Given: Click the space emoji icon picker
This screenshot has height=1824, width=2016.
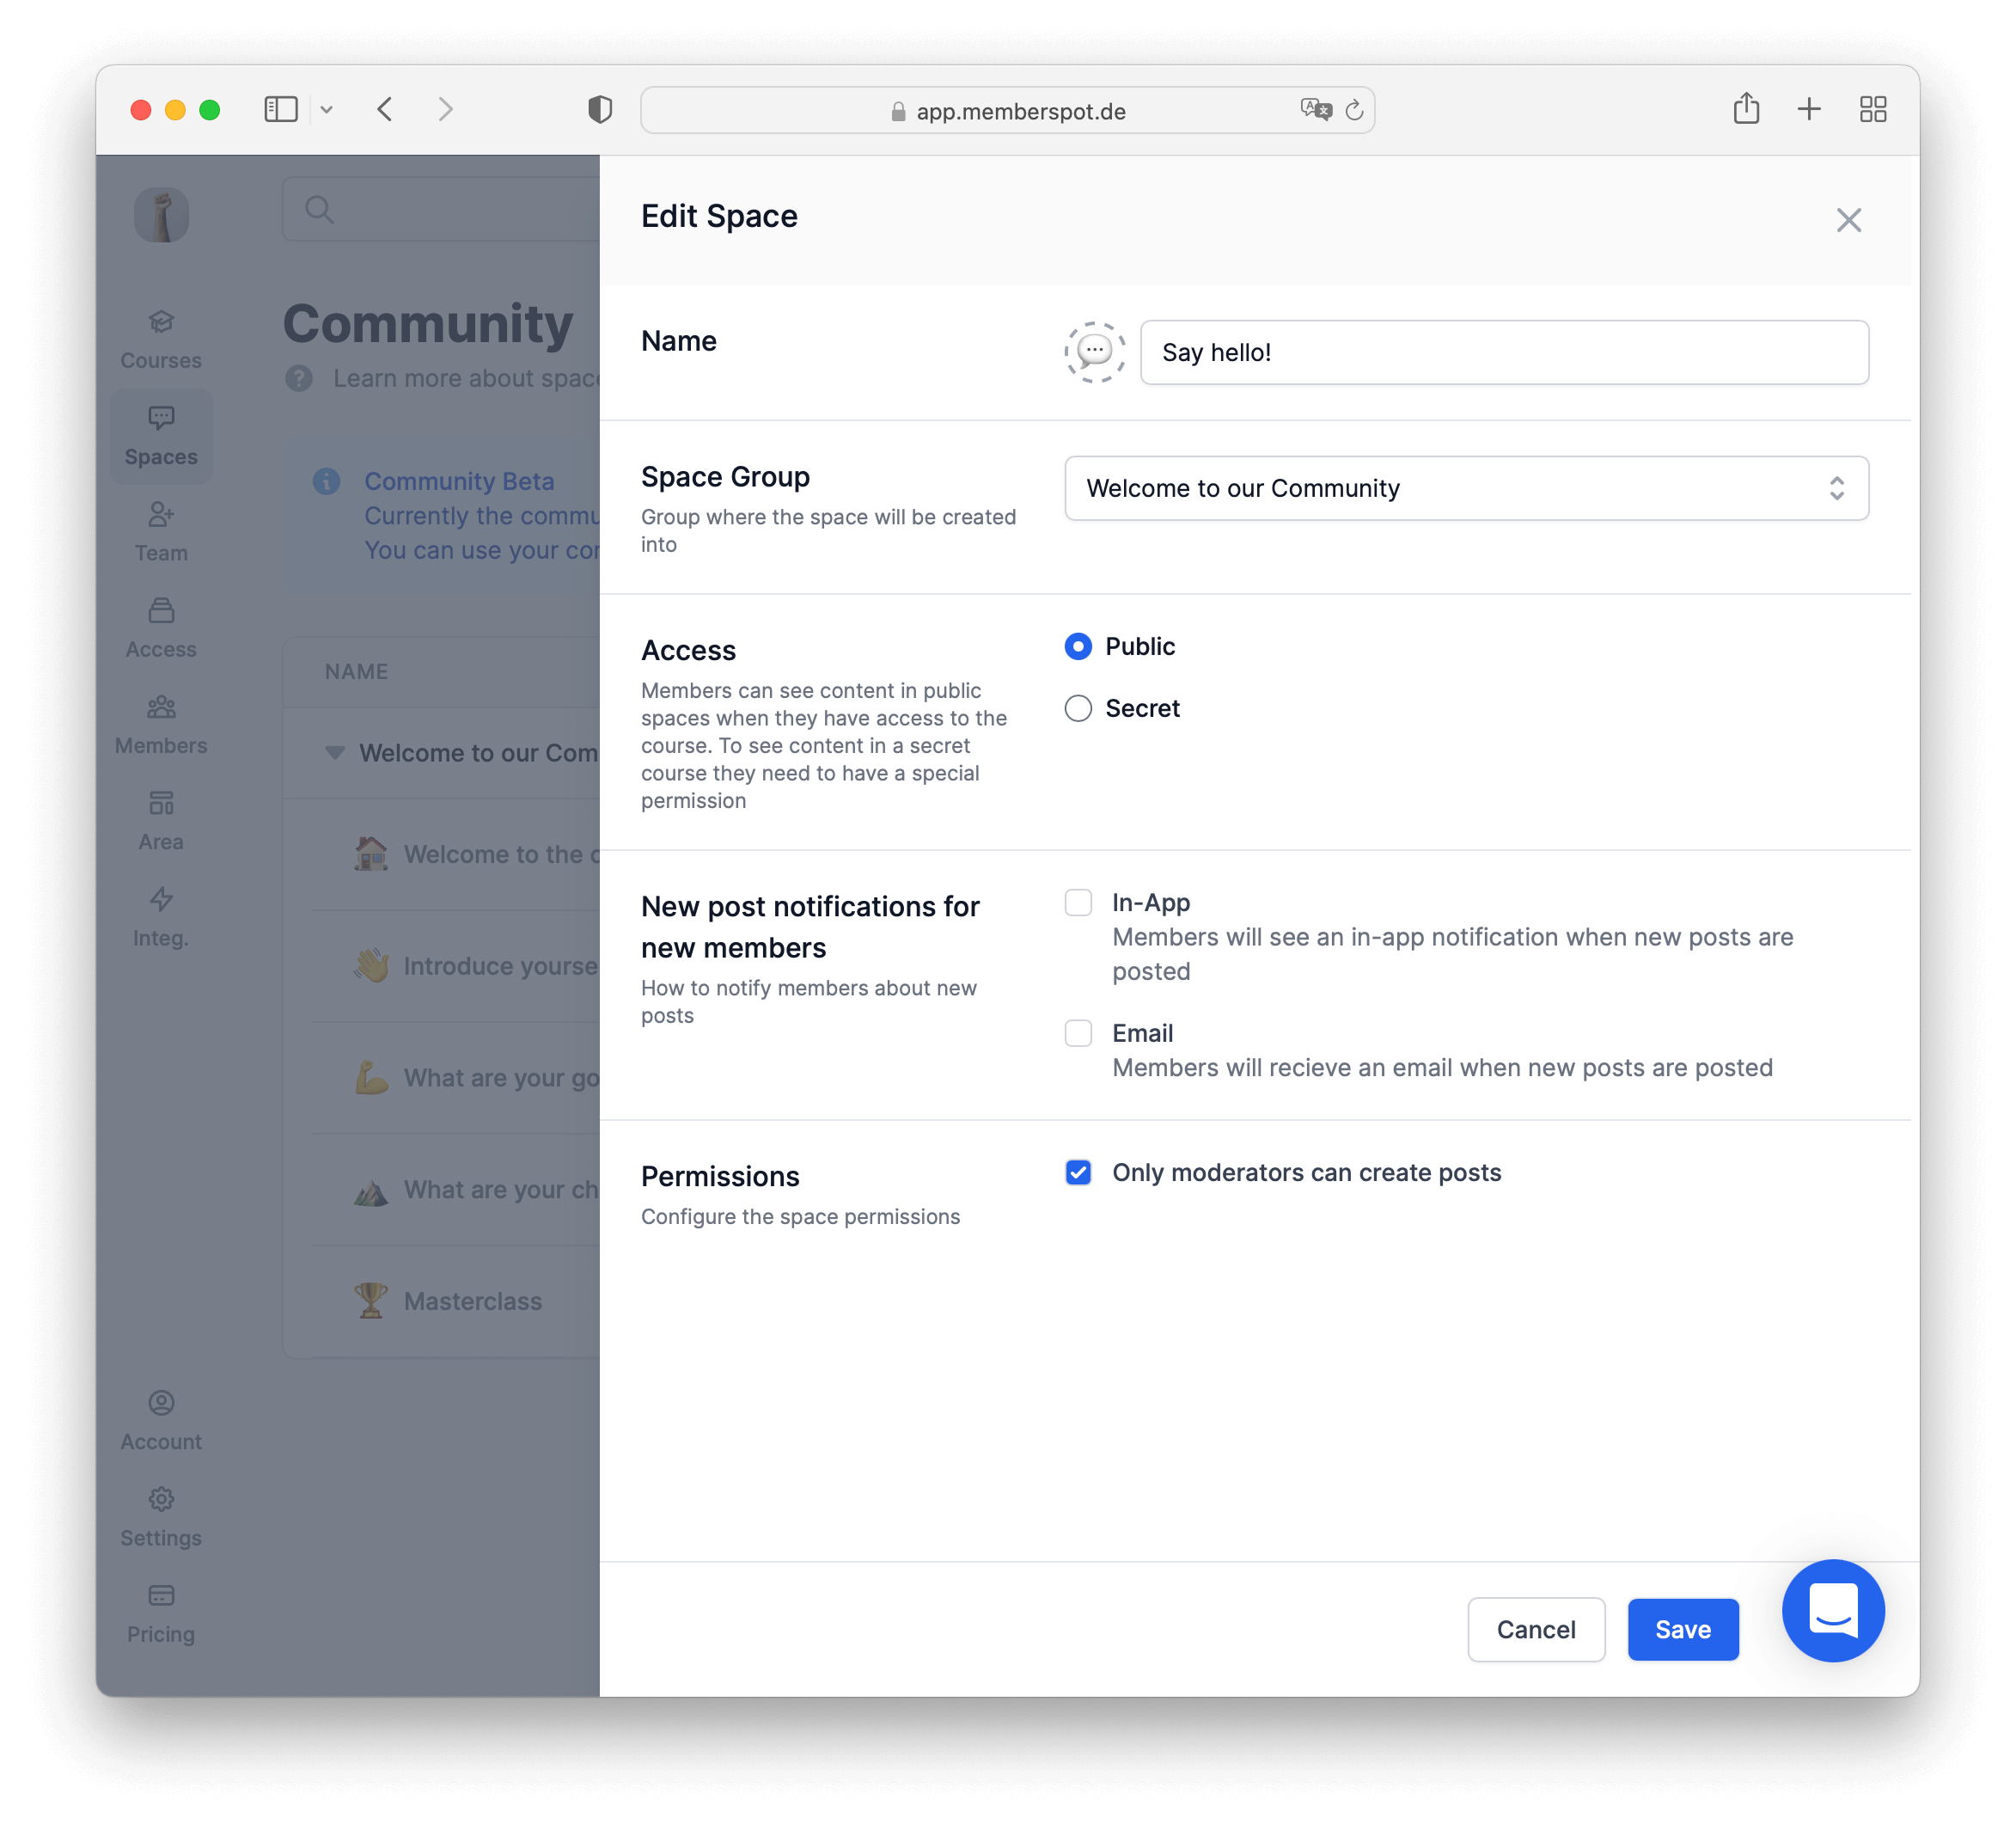Looking at the screenshot, I should (x=1094, y=352).
